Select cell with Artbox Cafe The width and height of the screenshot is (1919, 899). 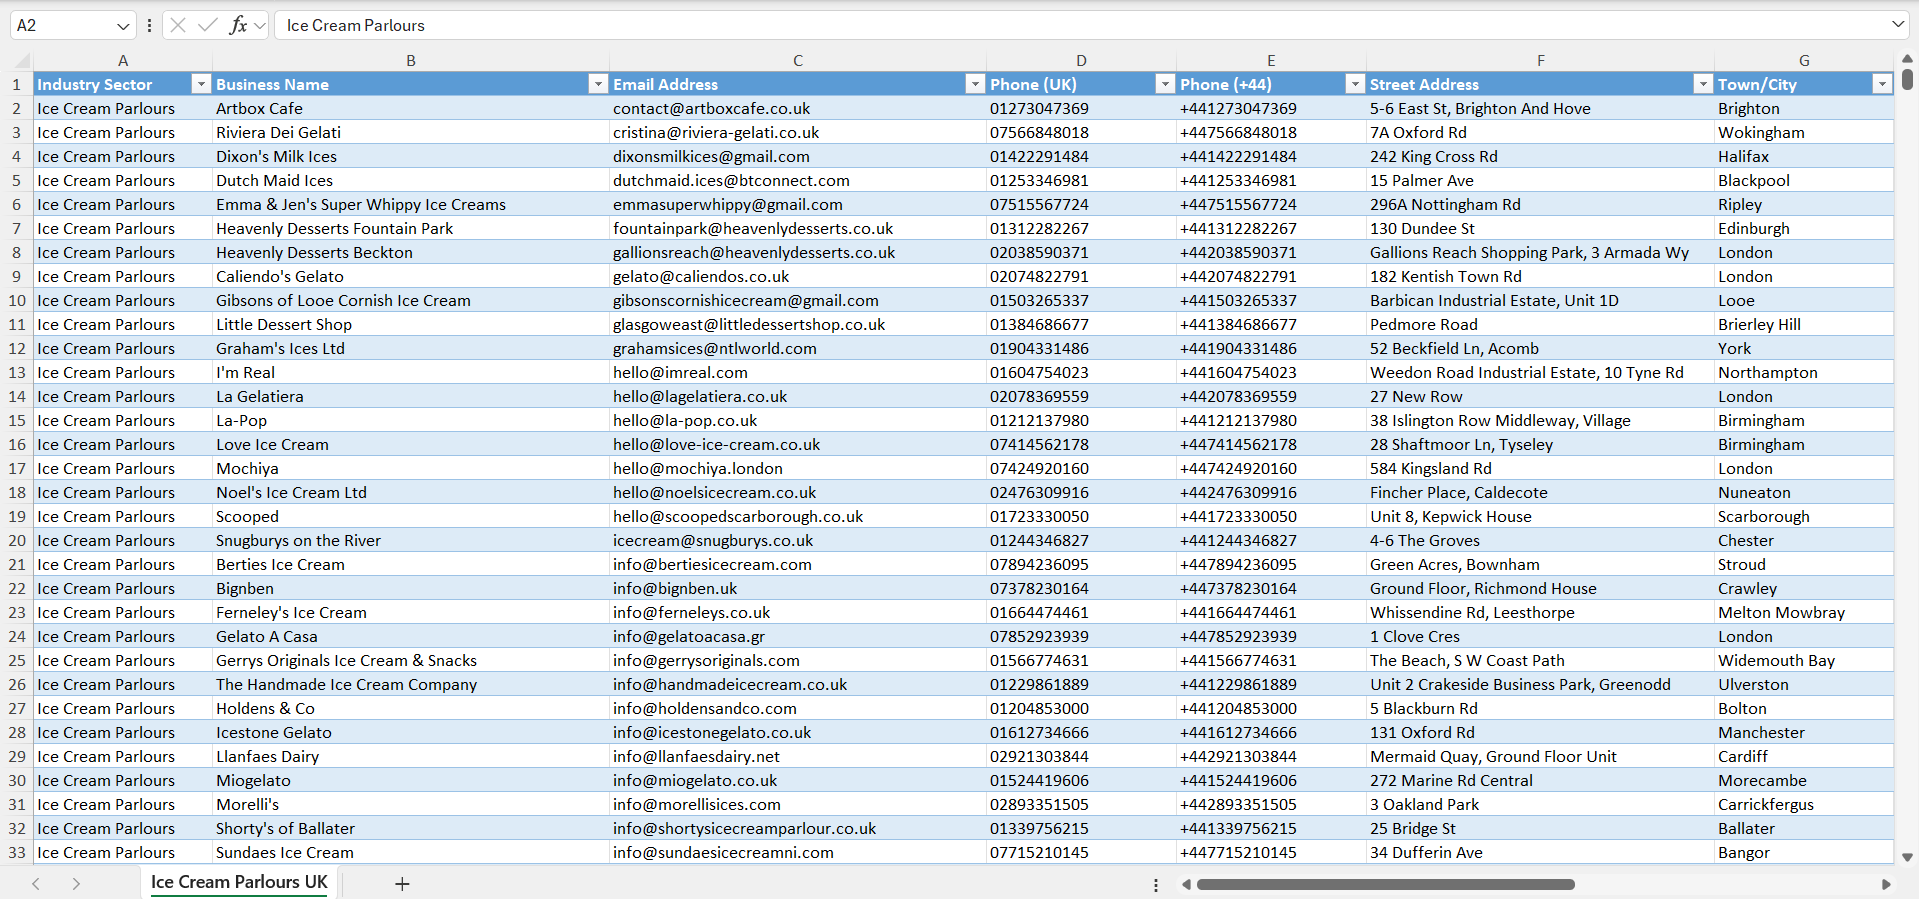tap(411, 108)
